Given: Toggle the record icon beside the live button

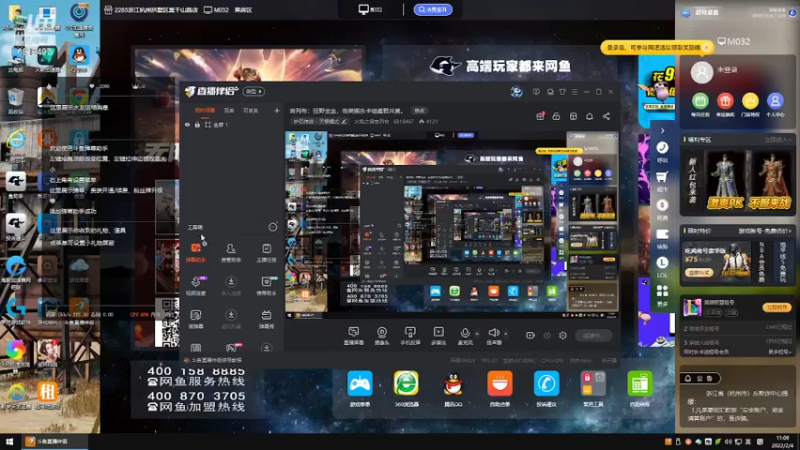Looking at the screenshot, I should 531,335.
